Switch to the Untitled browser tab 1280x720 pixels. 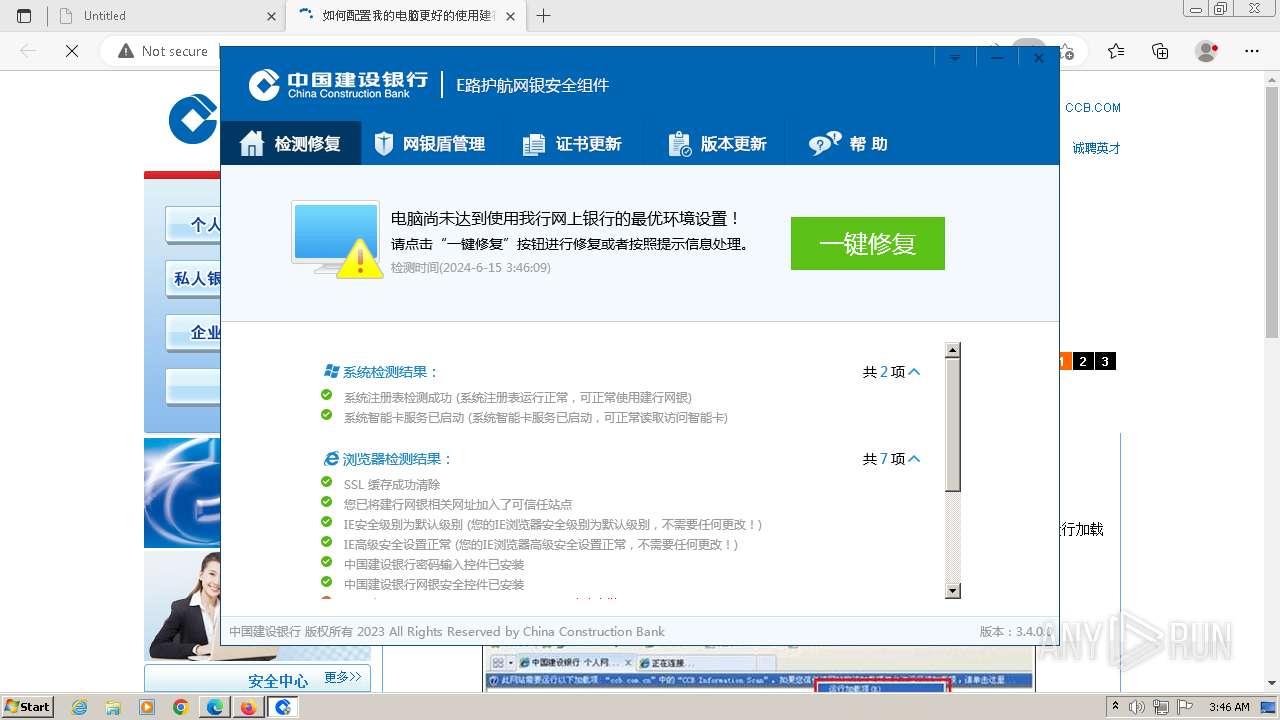[168, 16]
